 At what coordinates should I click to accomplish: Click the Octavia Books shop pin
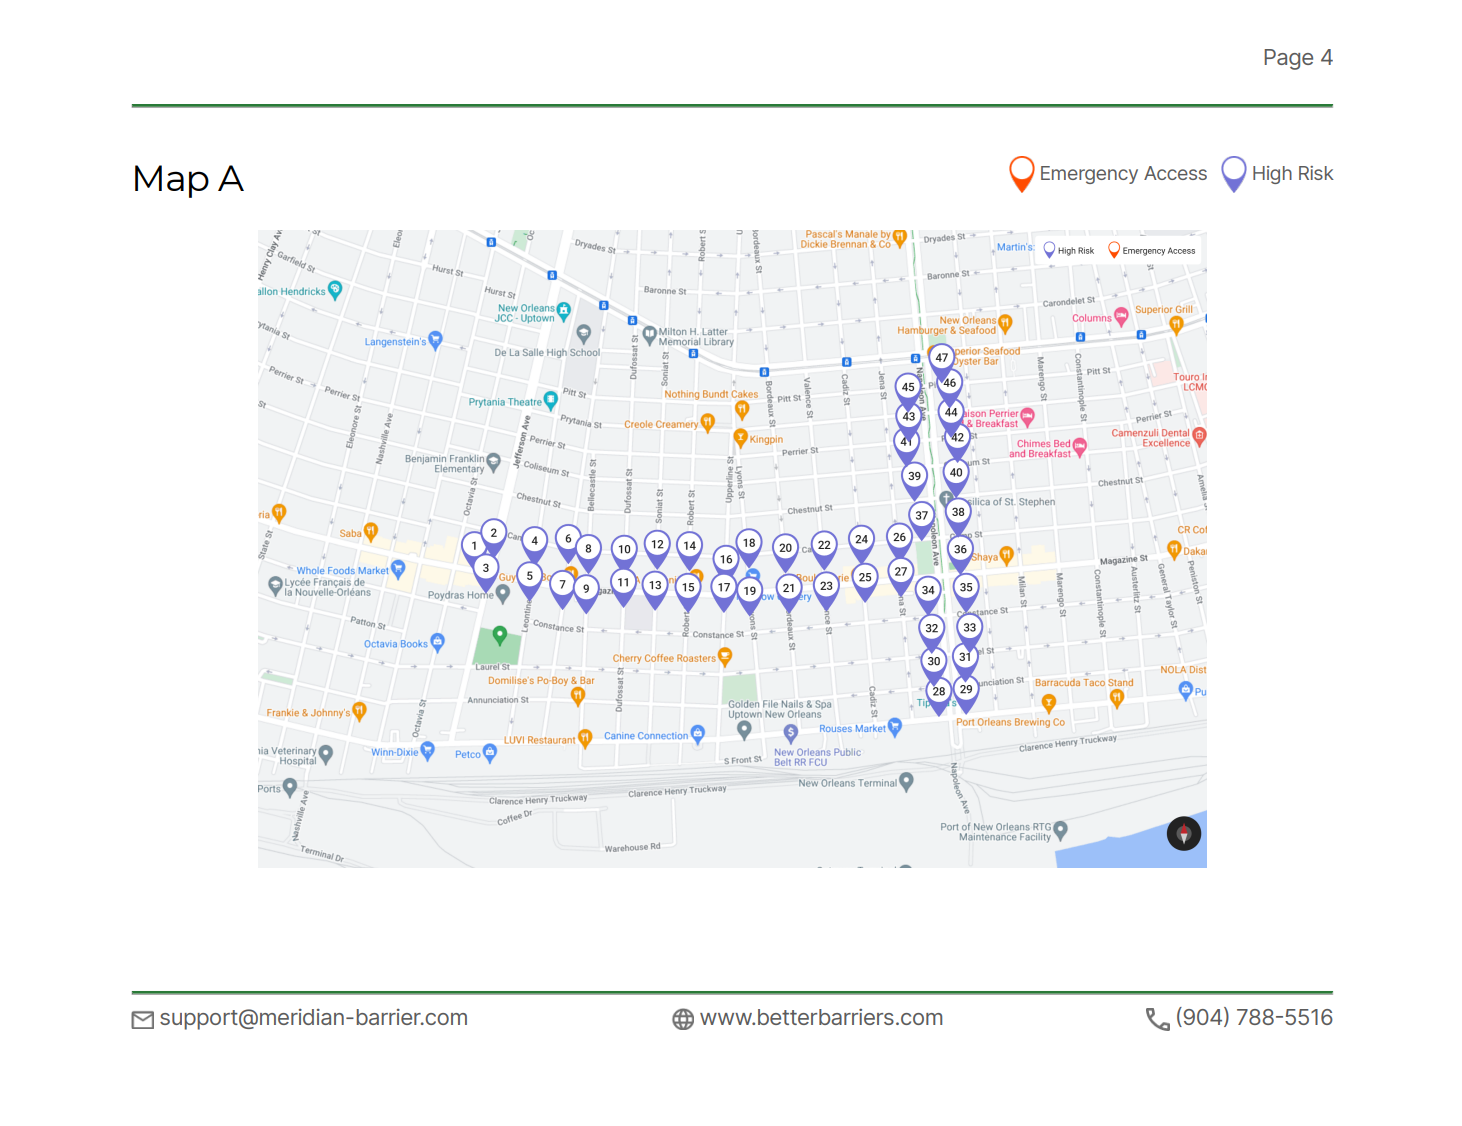coord(437,642)
